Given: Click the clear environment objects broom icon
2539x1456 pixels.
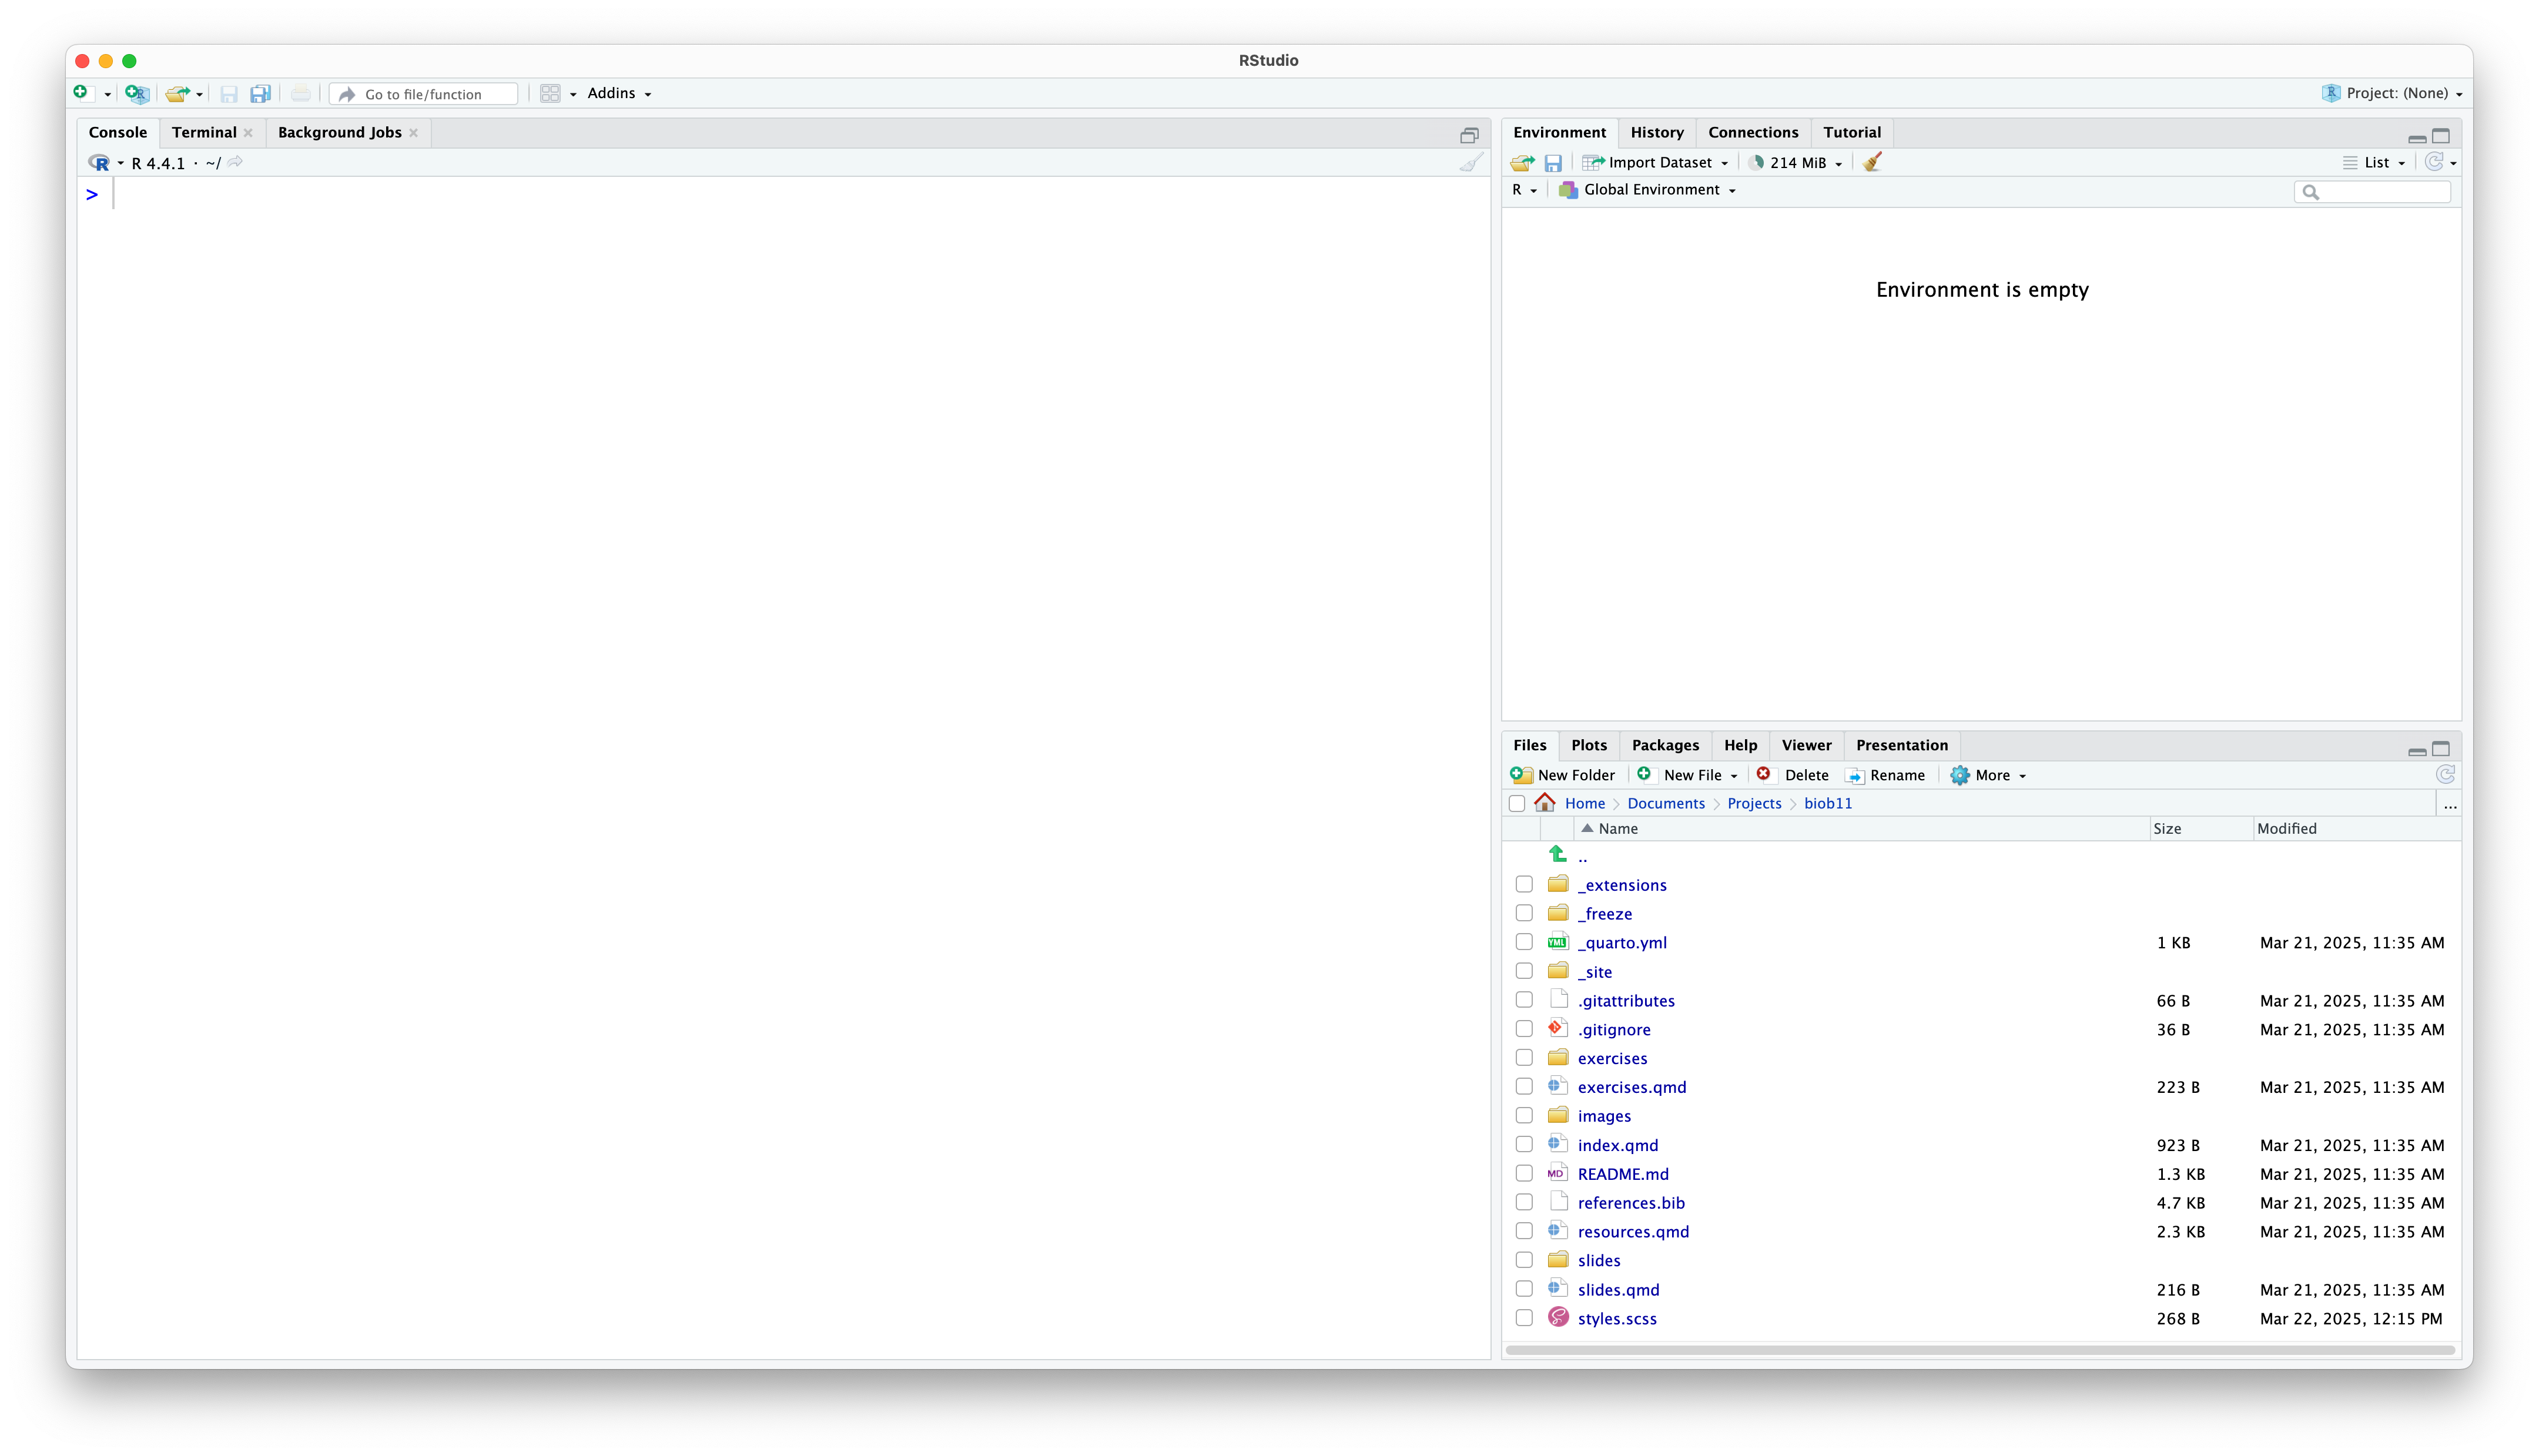Looking at the screenshot, I should click(x=1872, y=162).
